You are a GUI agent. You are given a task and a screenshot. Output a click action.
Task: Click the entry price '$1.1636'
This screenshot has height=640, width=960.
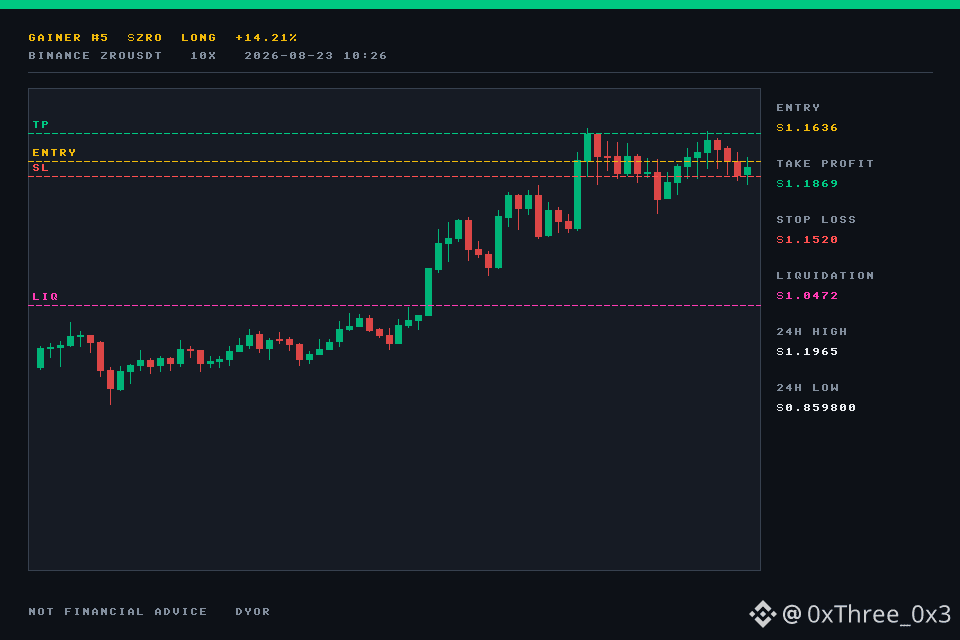click(807, 127)
